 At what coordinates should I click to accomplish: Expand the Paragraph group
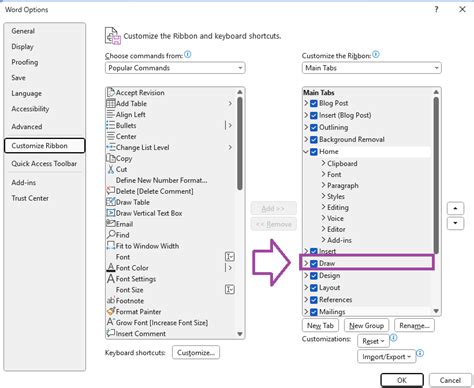point(323,185)
